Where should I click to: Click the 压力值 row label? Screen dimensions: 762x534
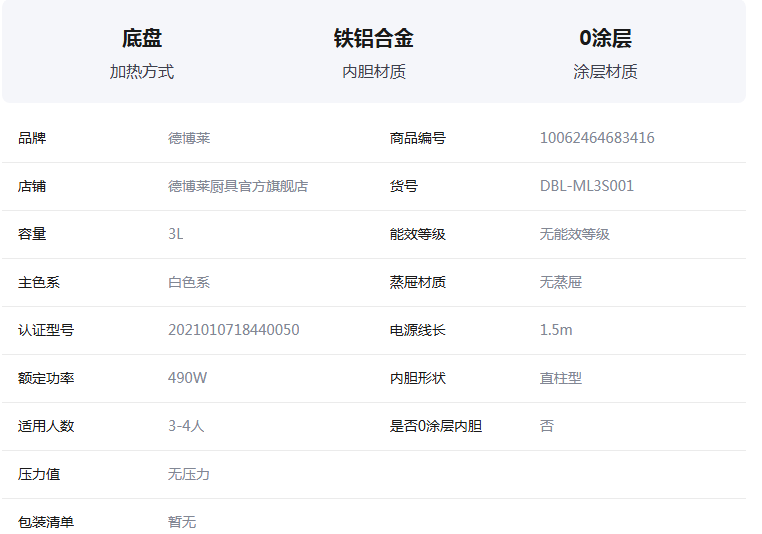[39, 475]
